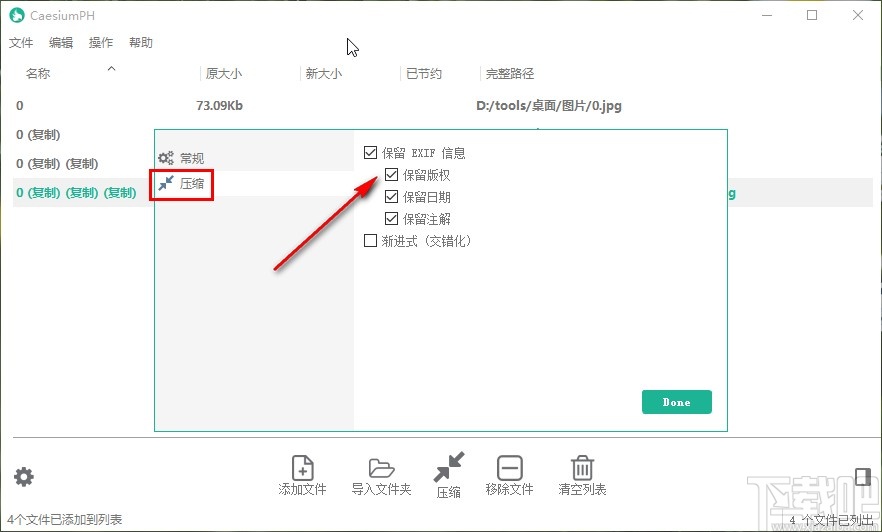Enable Progressive (渐进式) checkbox

point(370,241)
